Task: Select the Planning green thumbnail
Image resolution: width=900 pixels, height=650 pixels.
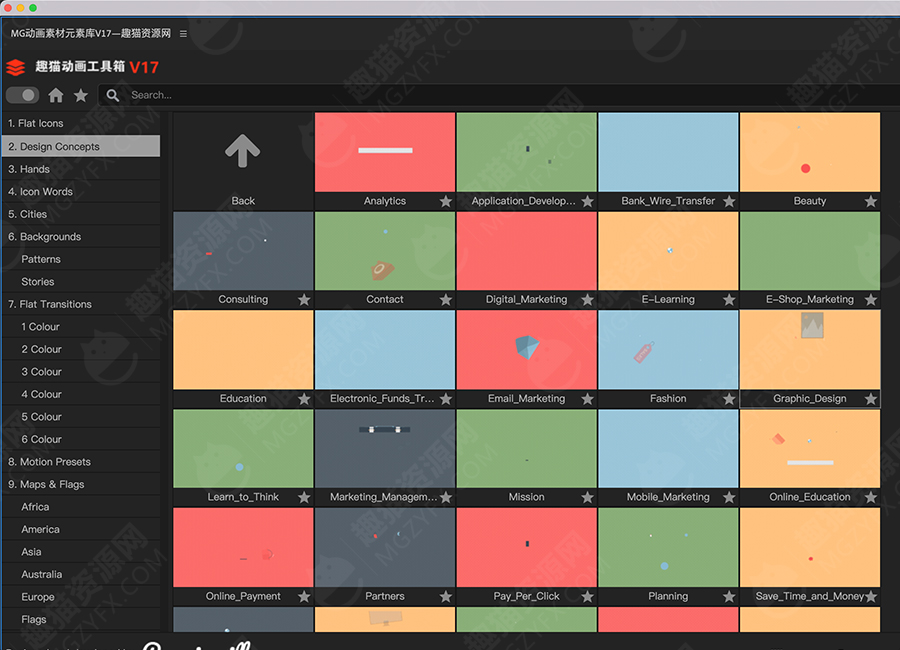Action: [668, 547]
